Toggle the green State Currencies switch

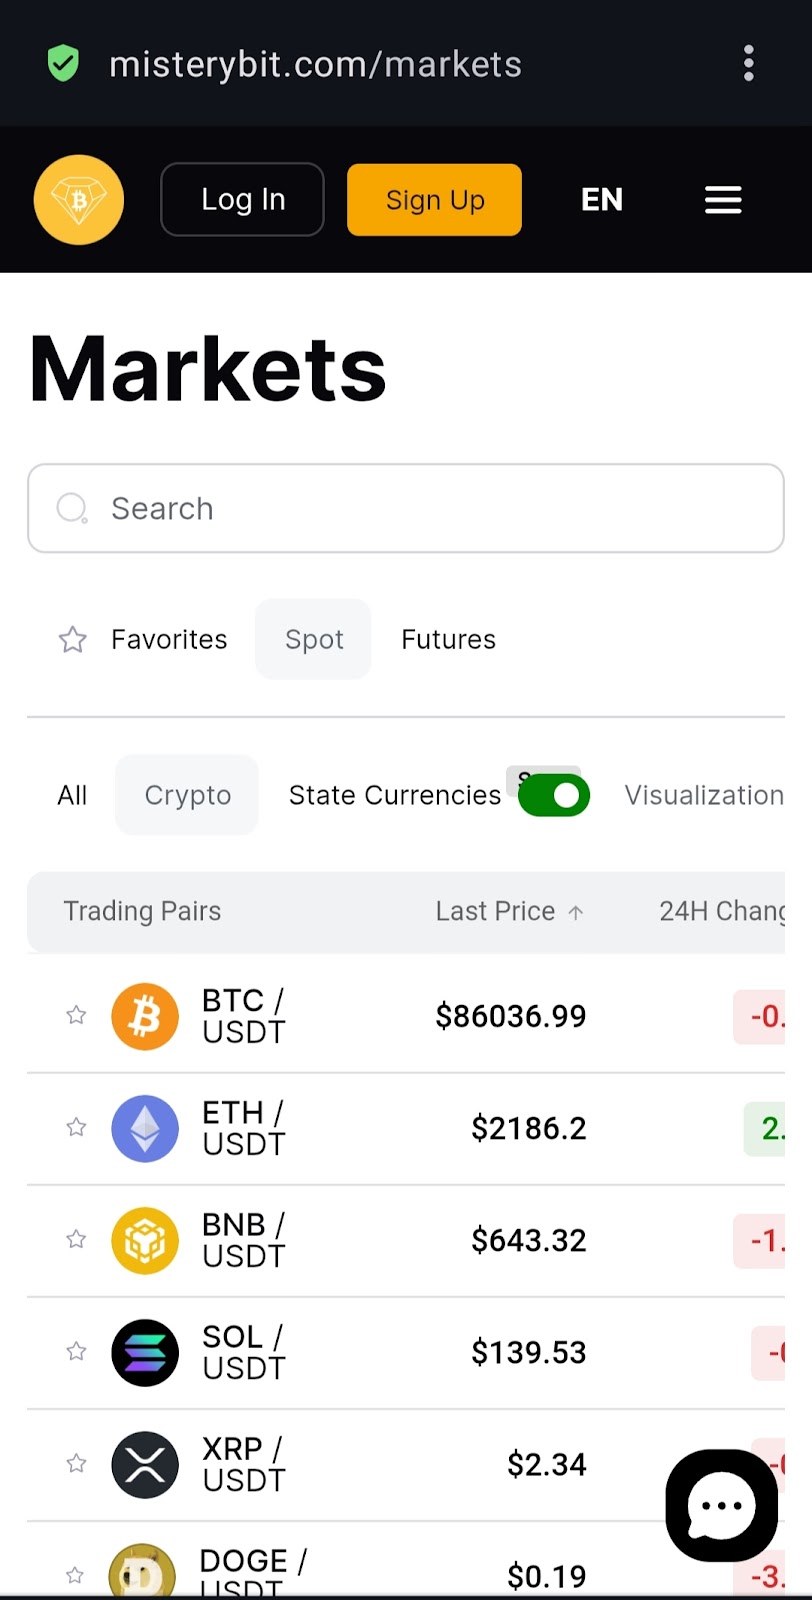554,796
